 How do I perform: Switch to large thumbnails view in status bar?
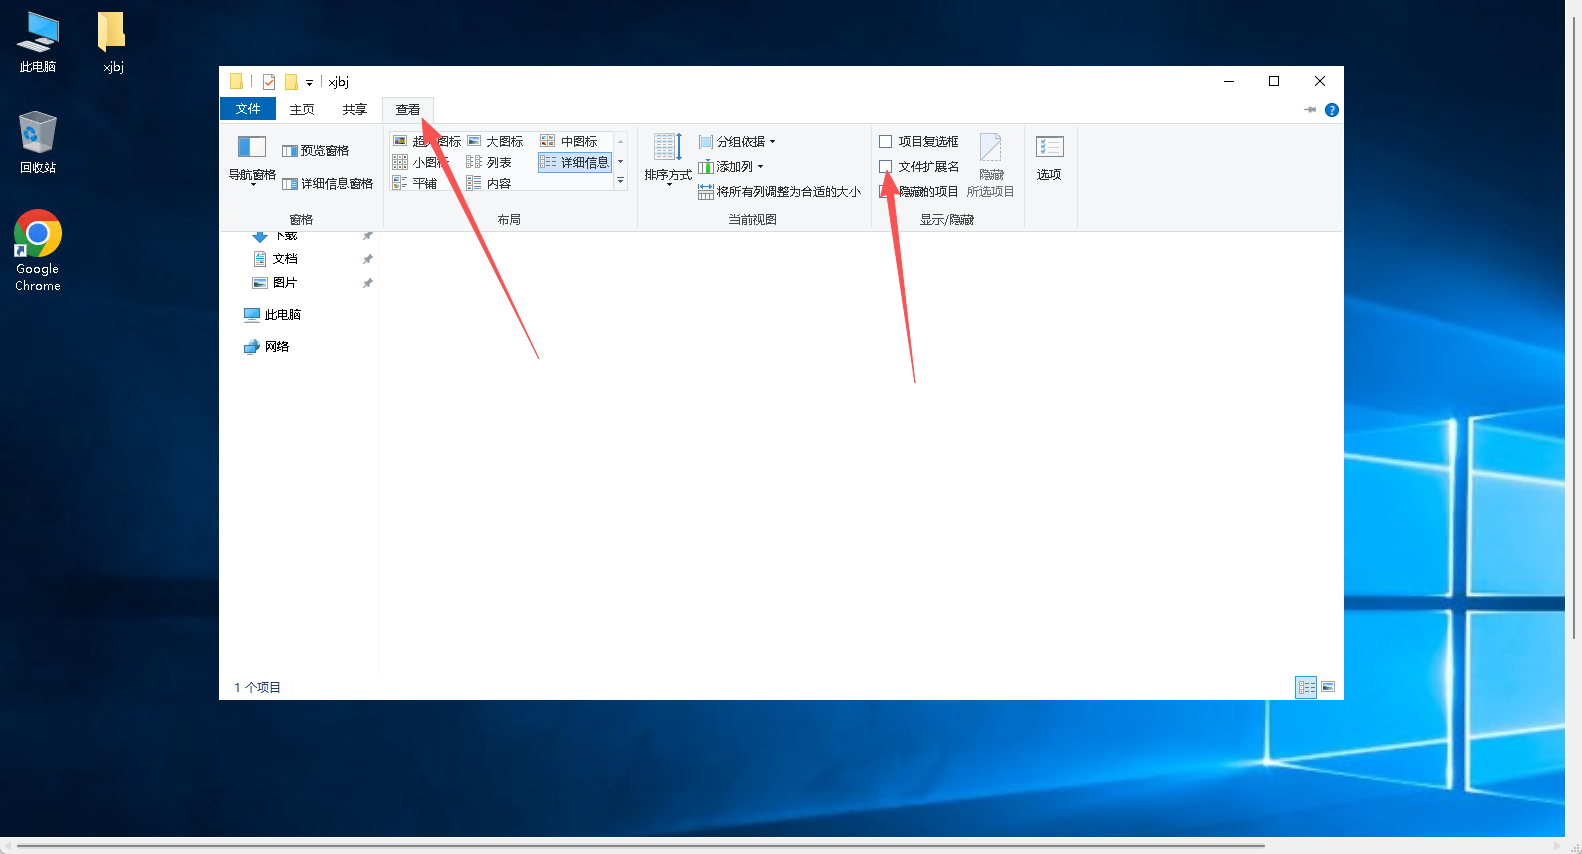(x=1328, y=687)
